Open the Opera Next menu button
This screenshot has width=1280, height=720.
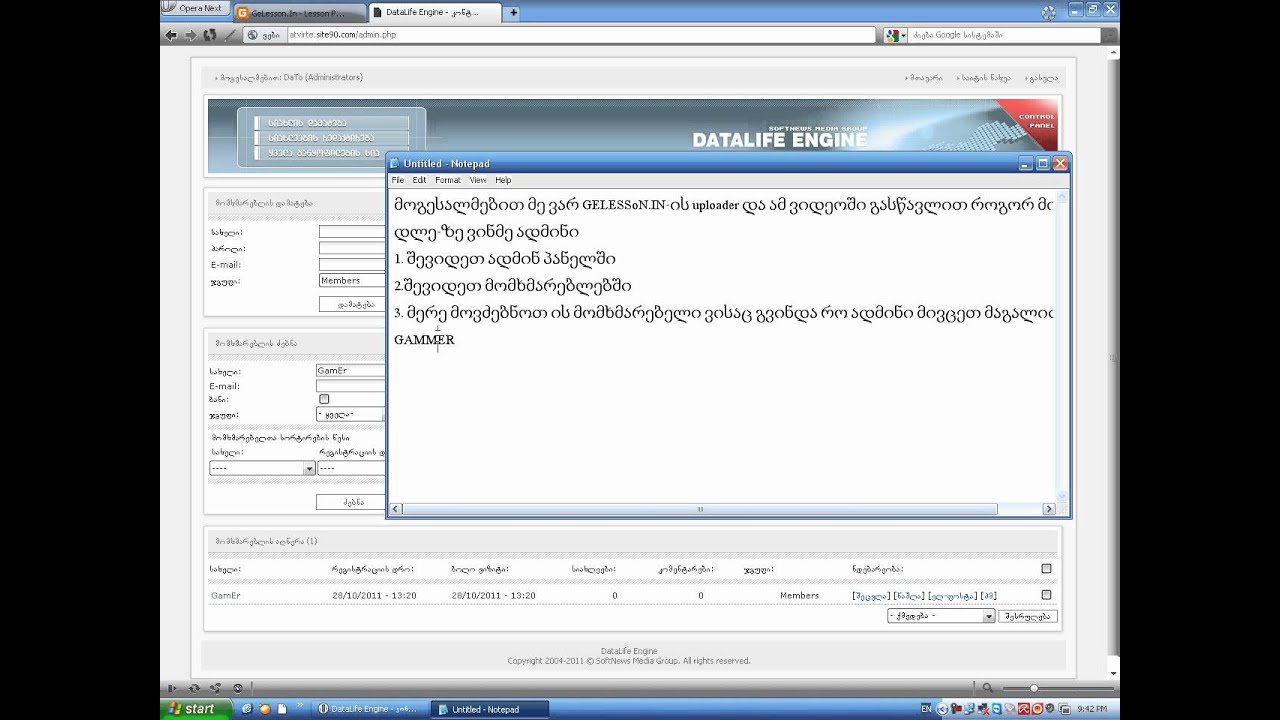click(x=195, y=8)
